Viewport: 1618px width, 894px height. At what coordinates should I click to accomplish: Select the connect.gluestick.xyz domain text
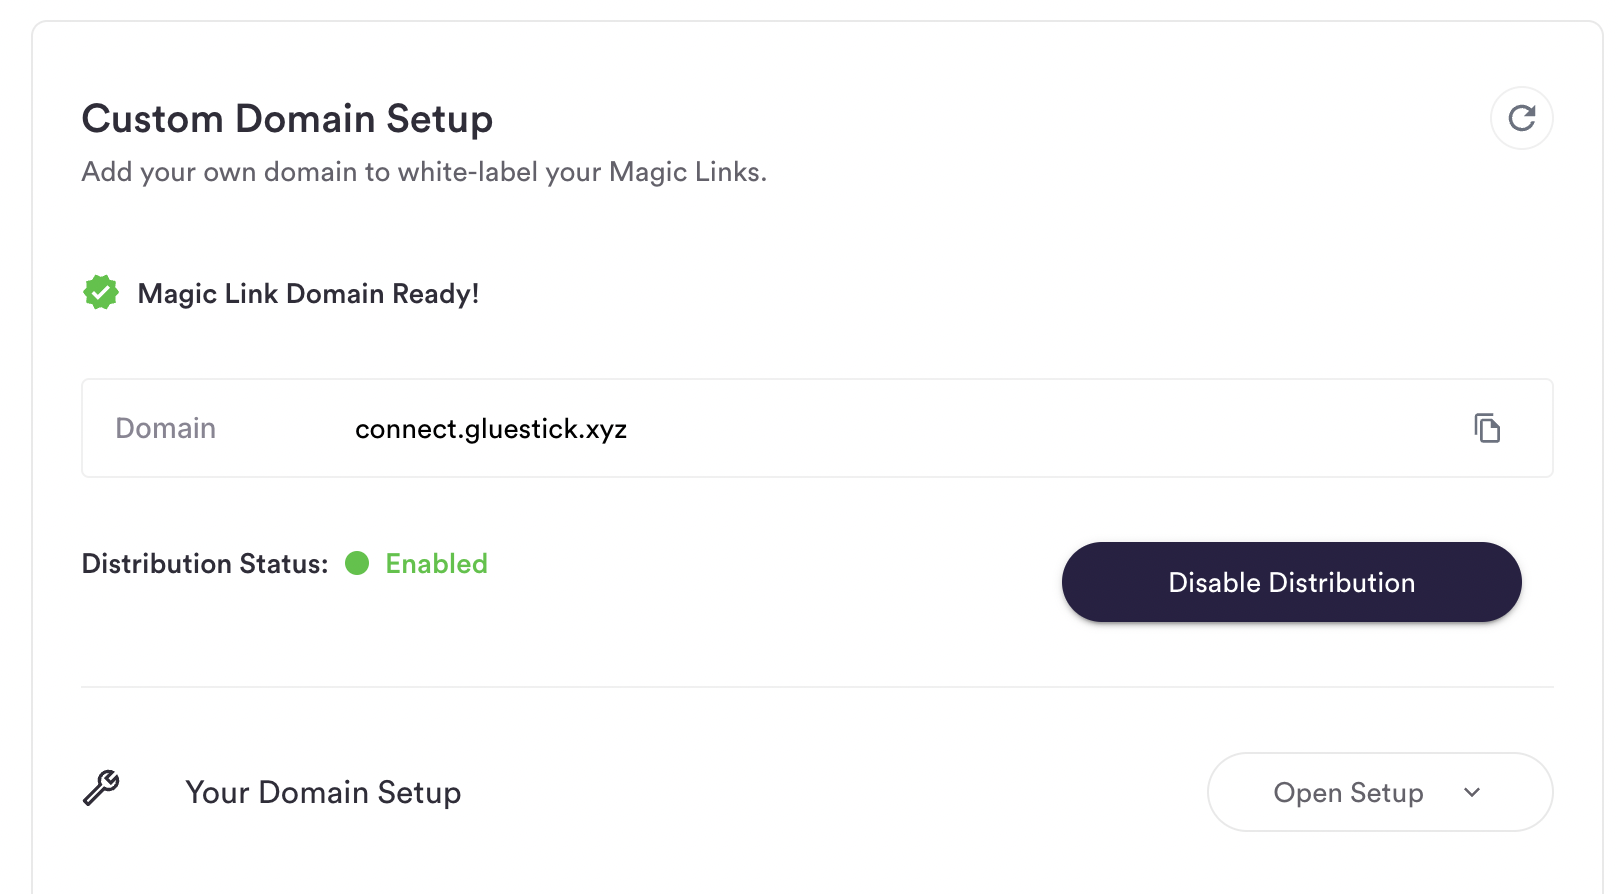[491, 429]
